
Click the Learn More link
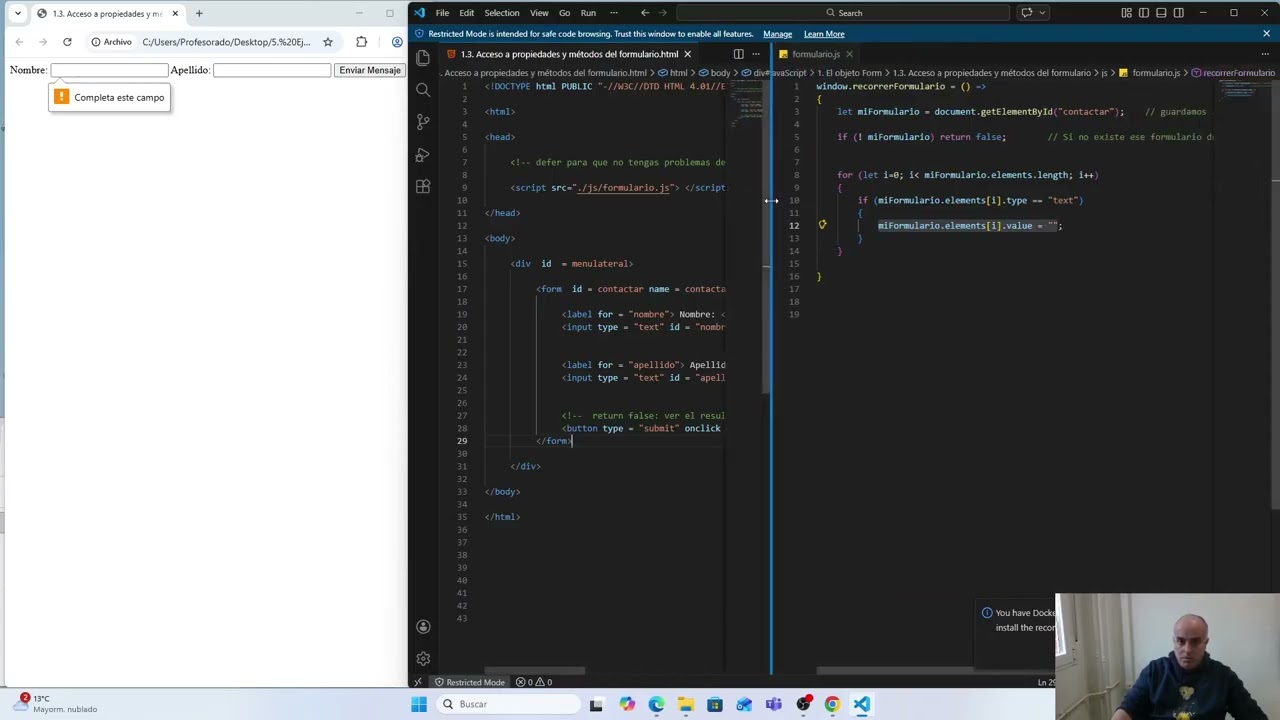(824, 34)
